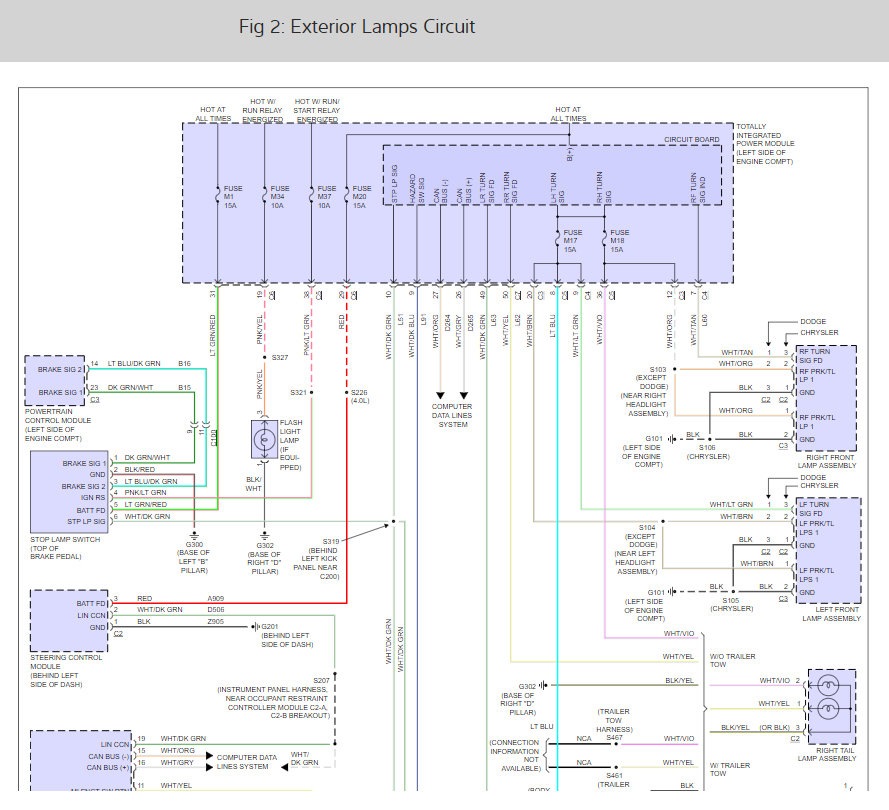Click the HOT W/ RUN/START RELAY ENERGIZED label
The height and width of the screenshot is (810, 889).
click(x=317, y=111)
